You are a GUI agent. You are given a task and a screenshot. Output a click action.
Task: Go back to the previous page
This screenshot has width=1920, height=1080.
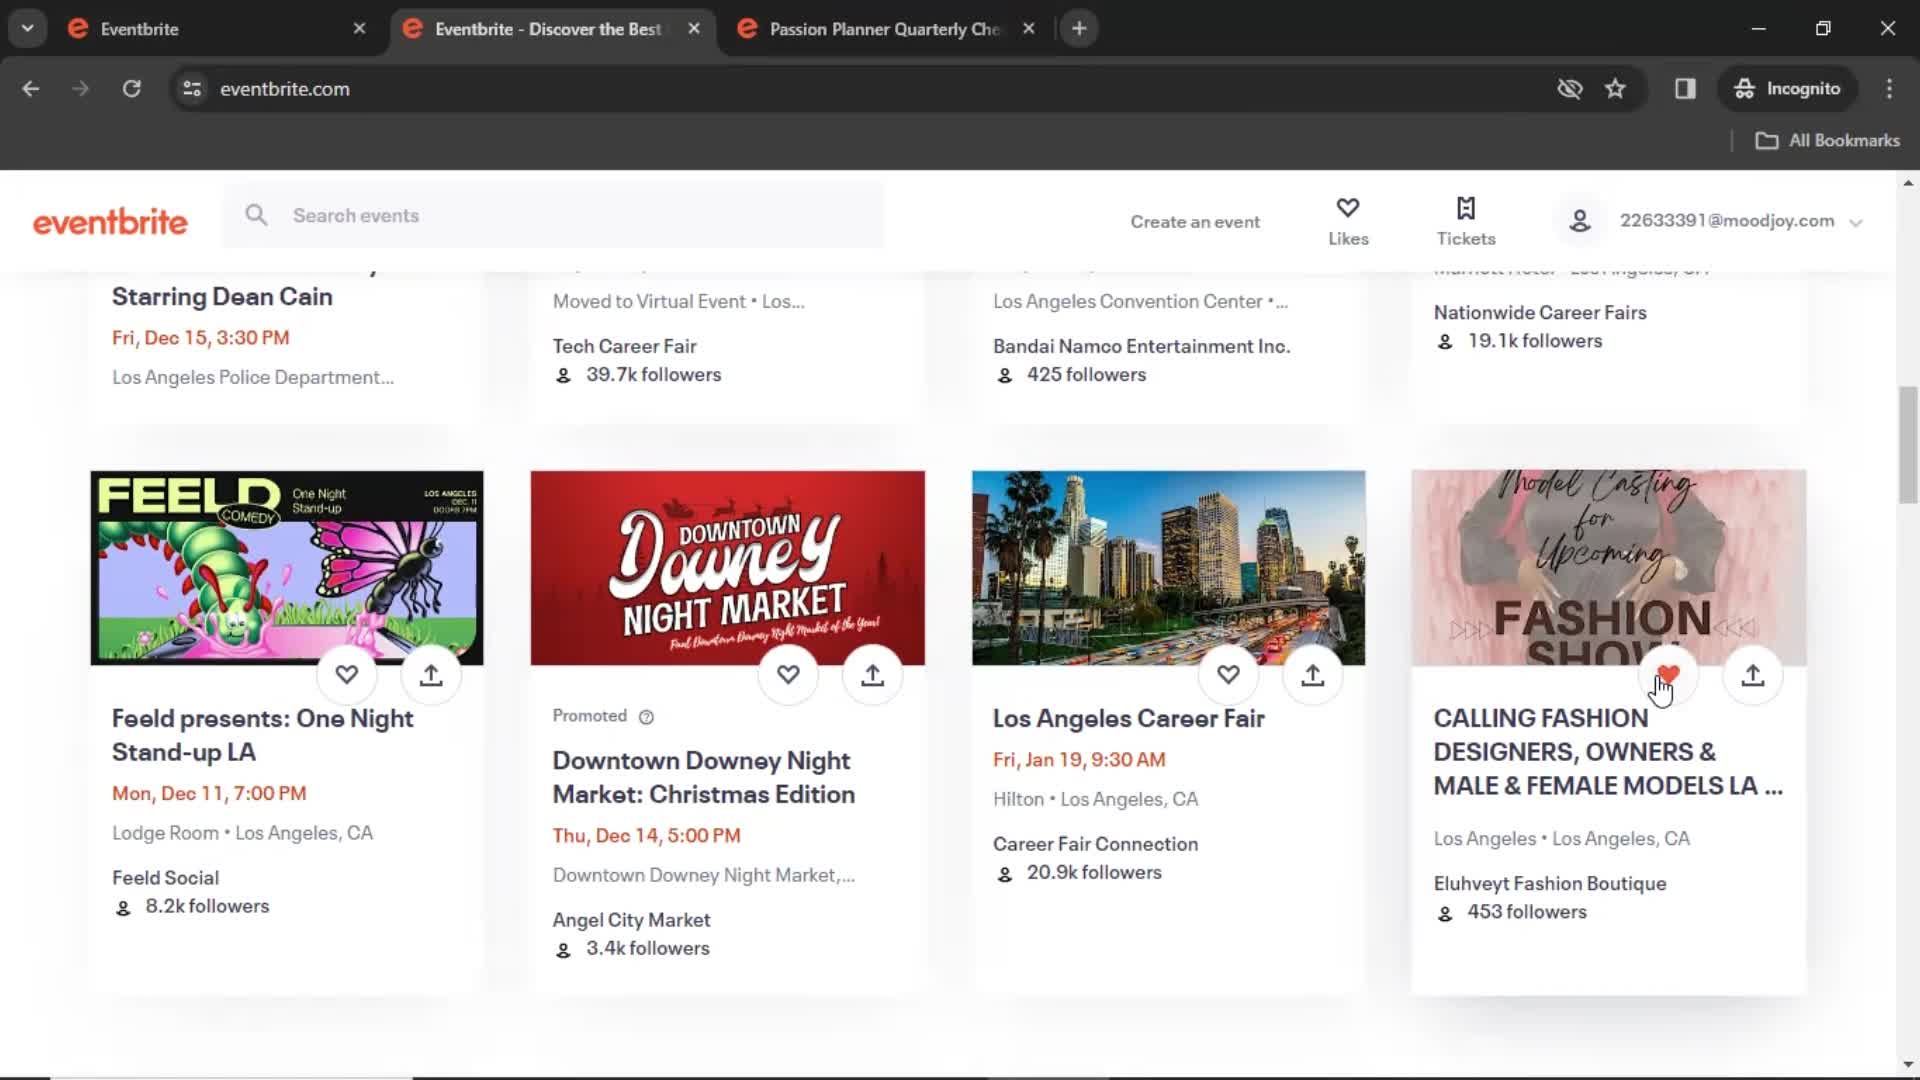(x=31, y=89)
